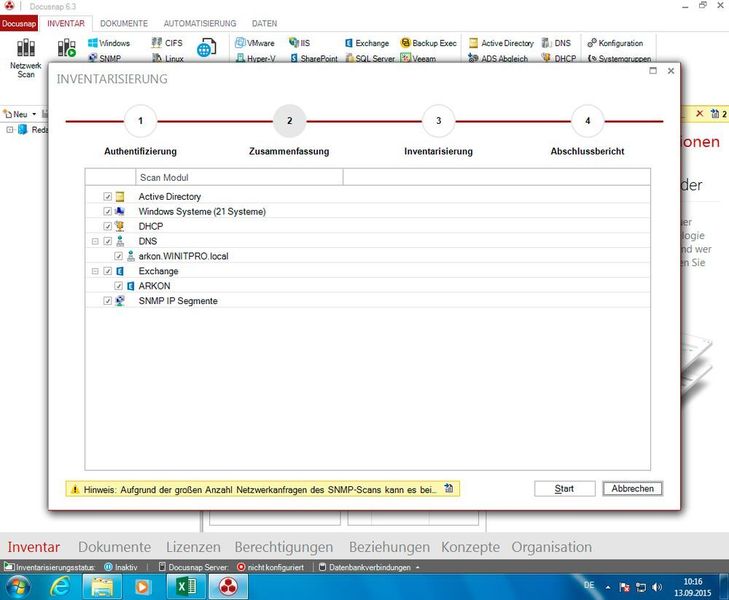Collapse the DNS tree node
The height and width of the screenshot is (600, 729).
point(95,241)
